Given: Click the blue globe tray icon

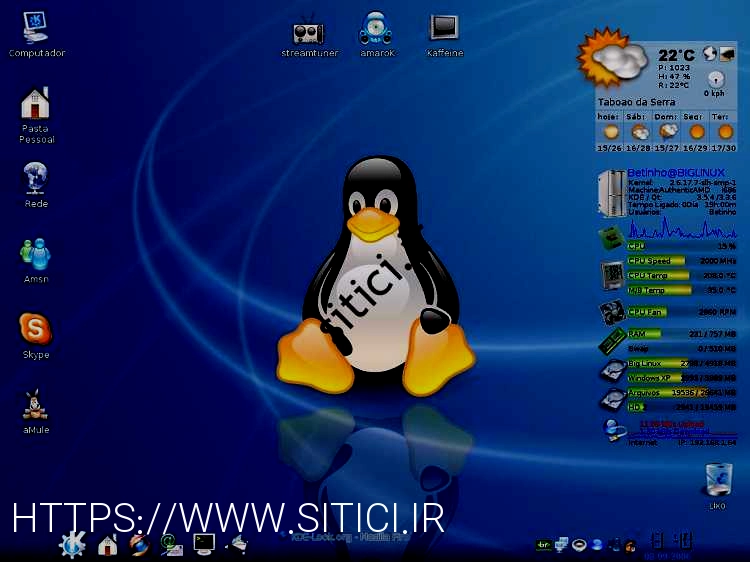Looking at the screenshot, I should pos(596,544).
